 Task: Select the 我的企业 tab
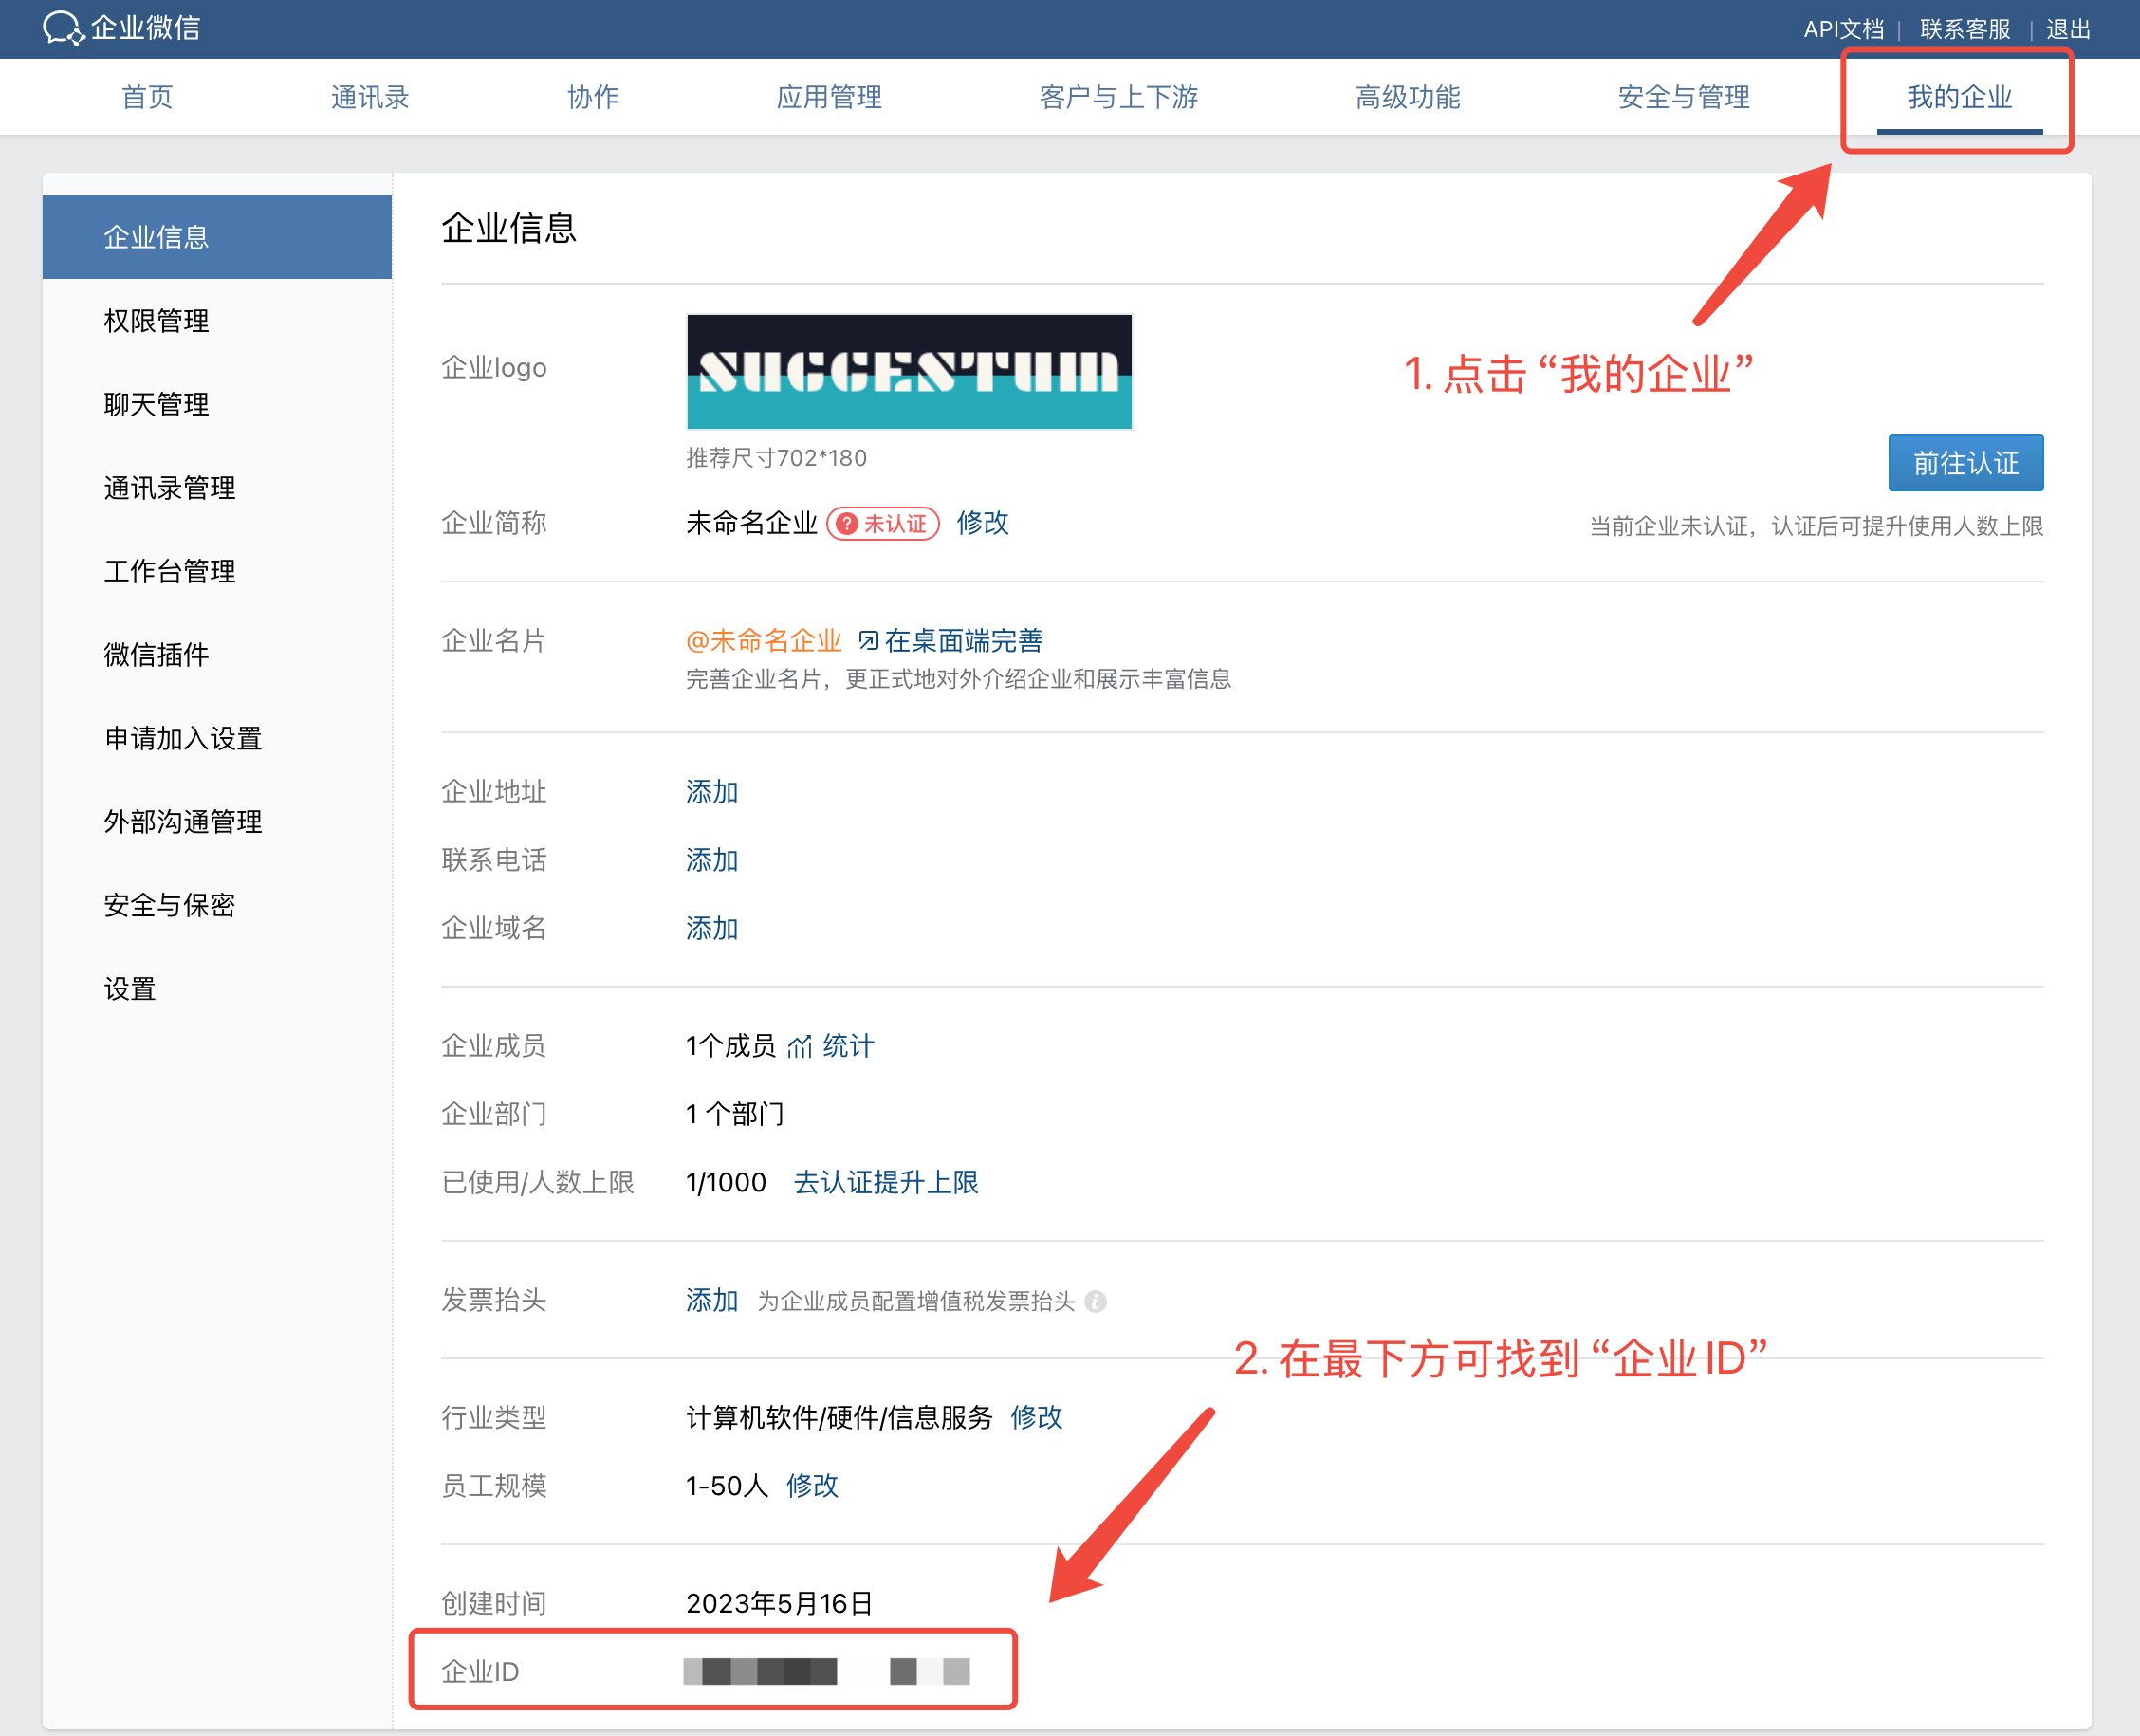pyautogui.click(x=1959, y=97)
